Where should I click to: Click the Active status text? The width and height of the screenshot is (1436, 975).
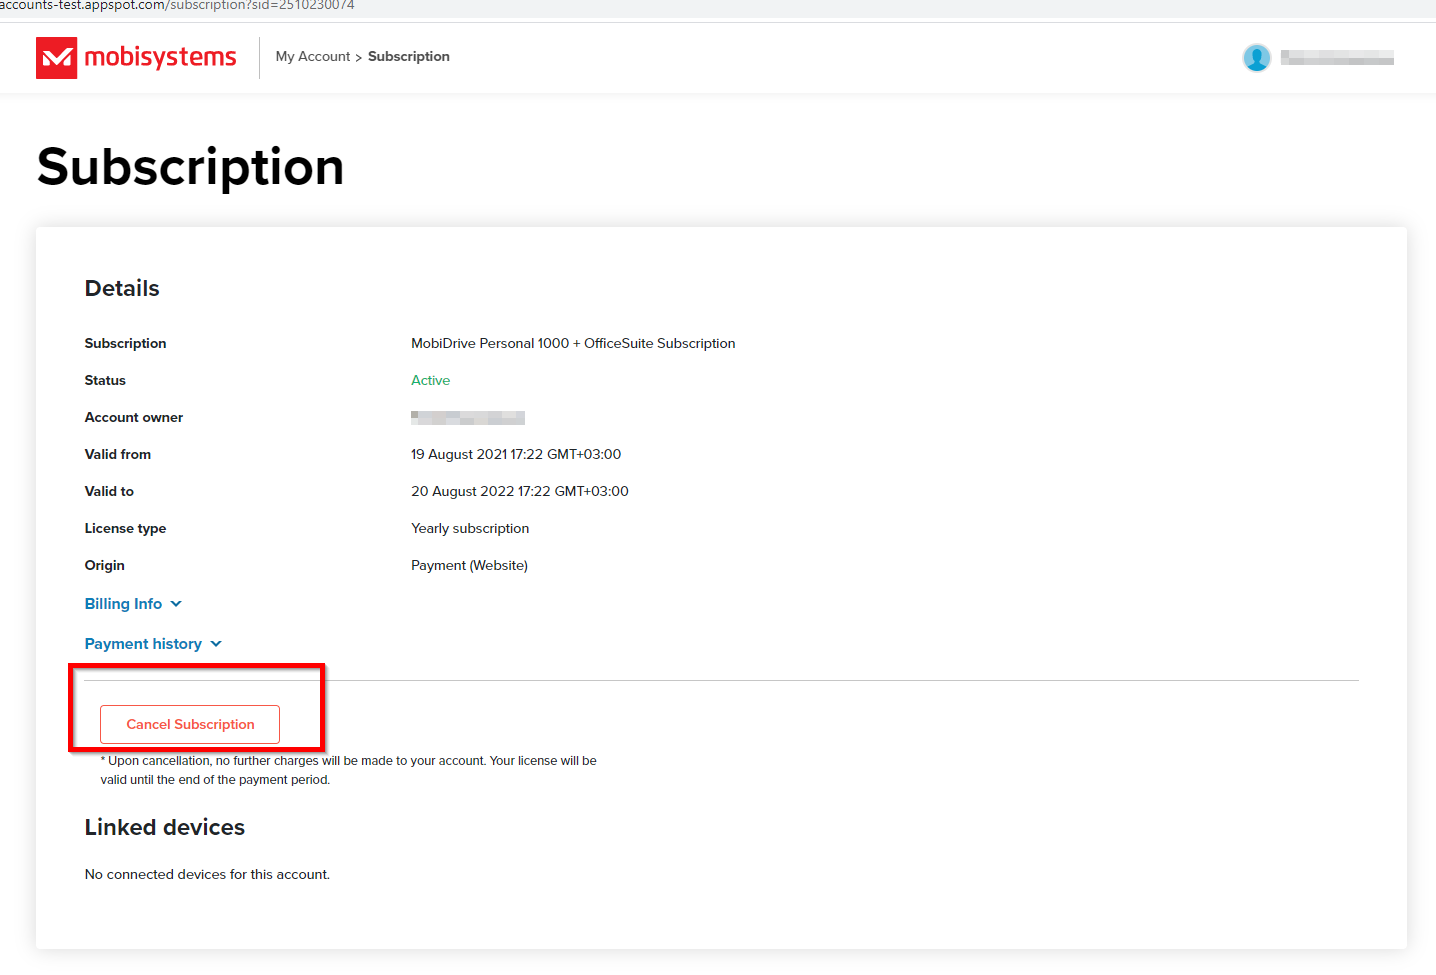tap(431, 380)
